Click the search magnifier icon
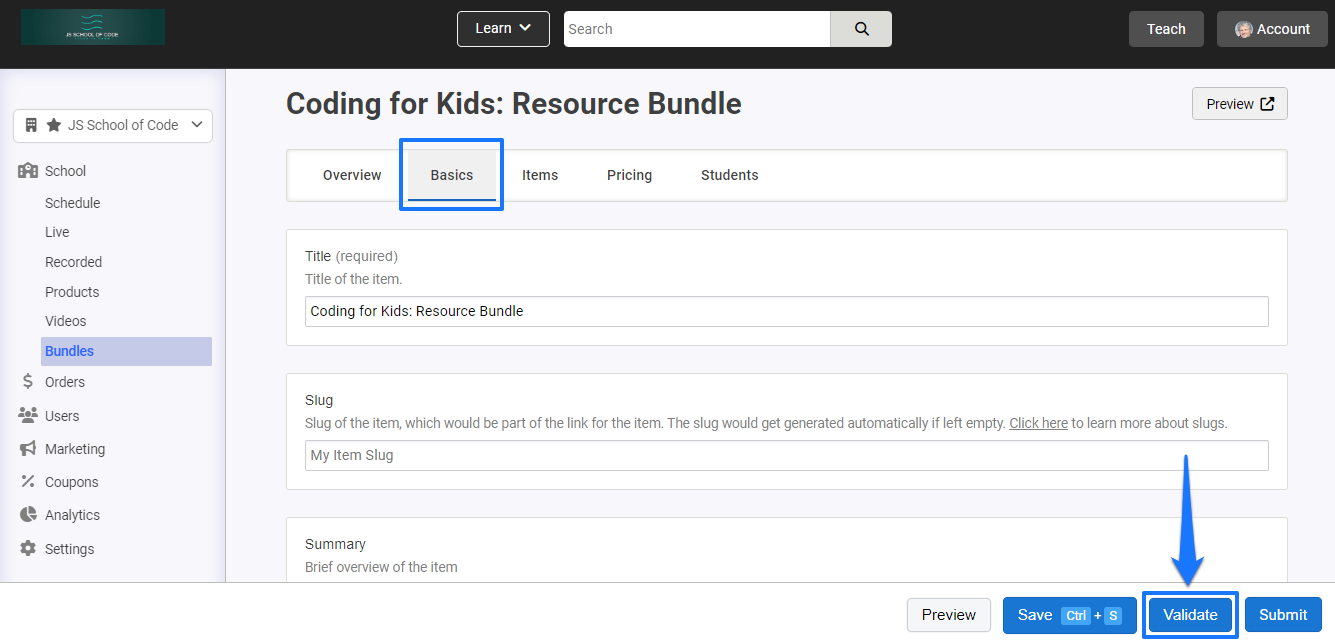 point(860,29)
